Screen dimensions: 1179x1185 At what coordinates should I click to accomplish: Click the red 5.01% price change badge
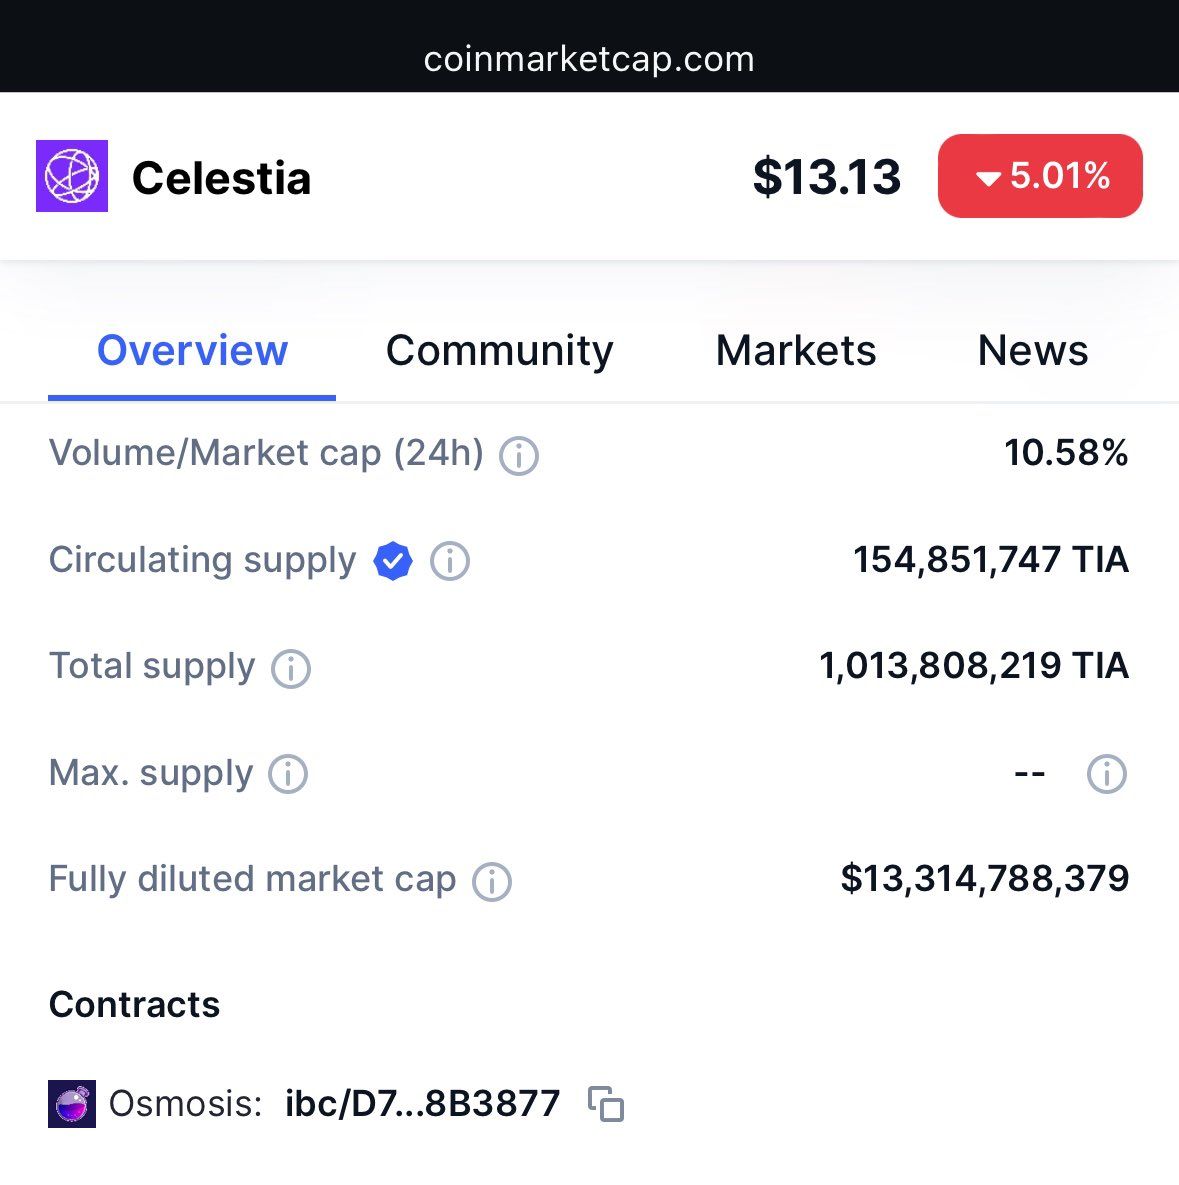1040,176
